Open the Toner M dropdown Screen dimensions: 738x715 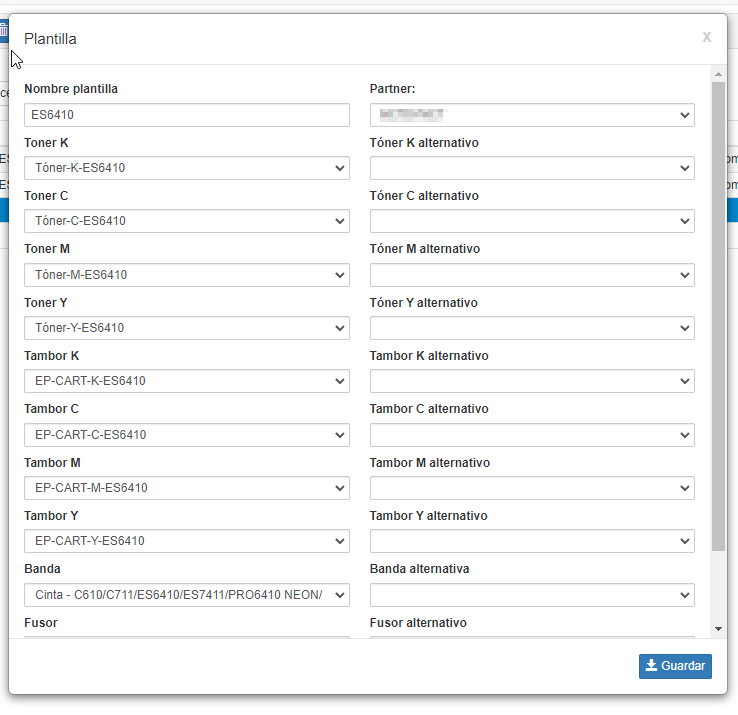pyautogui.click(x=186, y=275)
